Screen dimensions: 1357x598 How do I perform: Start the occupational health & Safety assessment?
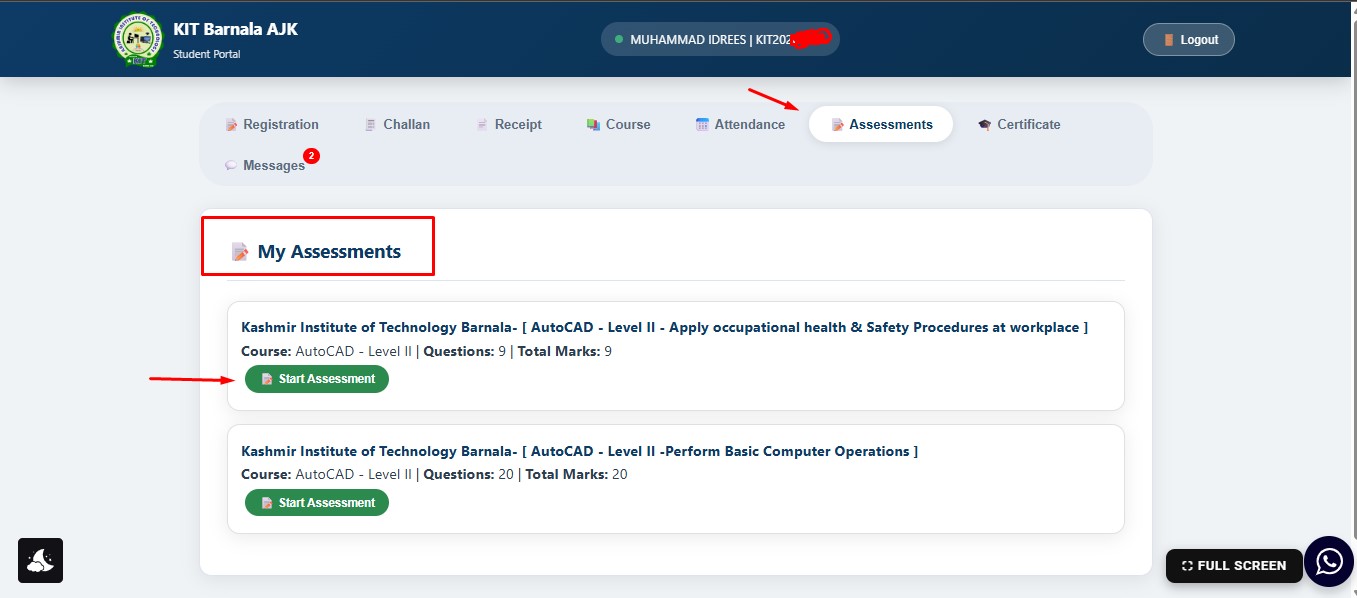pos(317,379)
